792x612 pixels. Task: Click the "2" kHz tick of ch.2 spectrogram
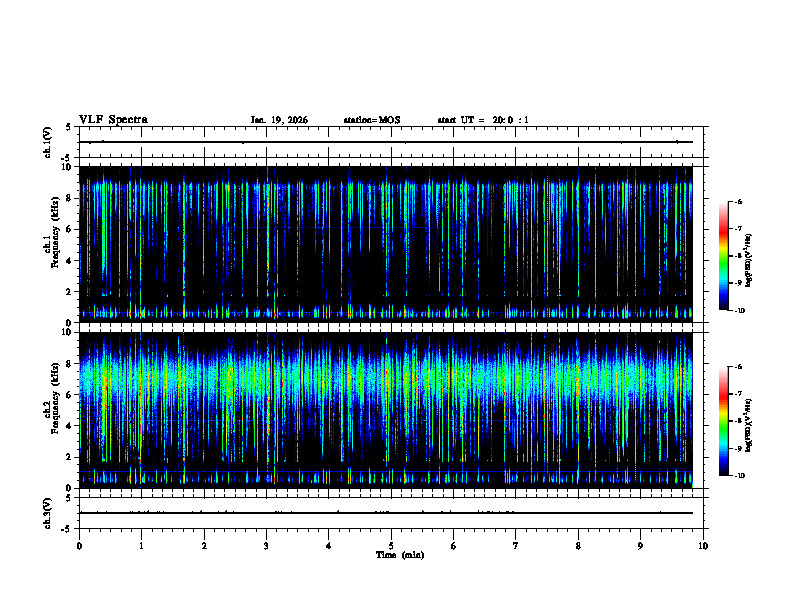click(x=69, y=457)
